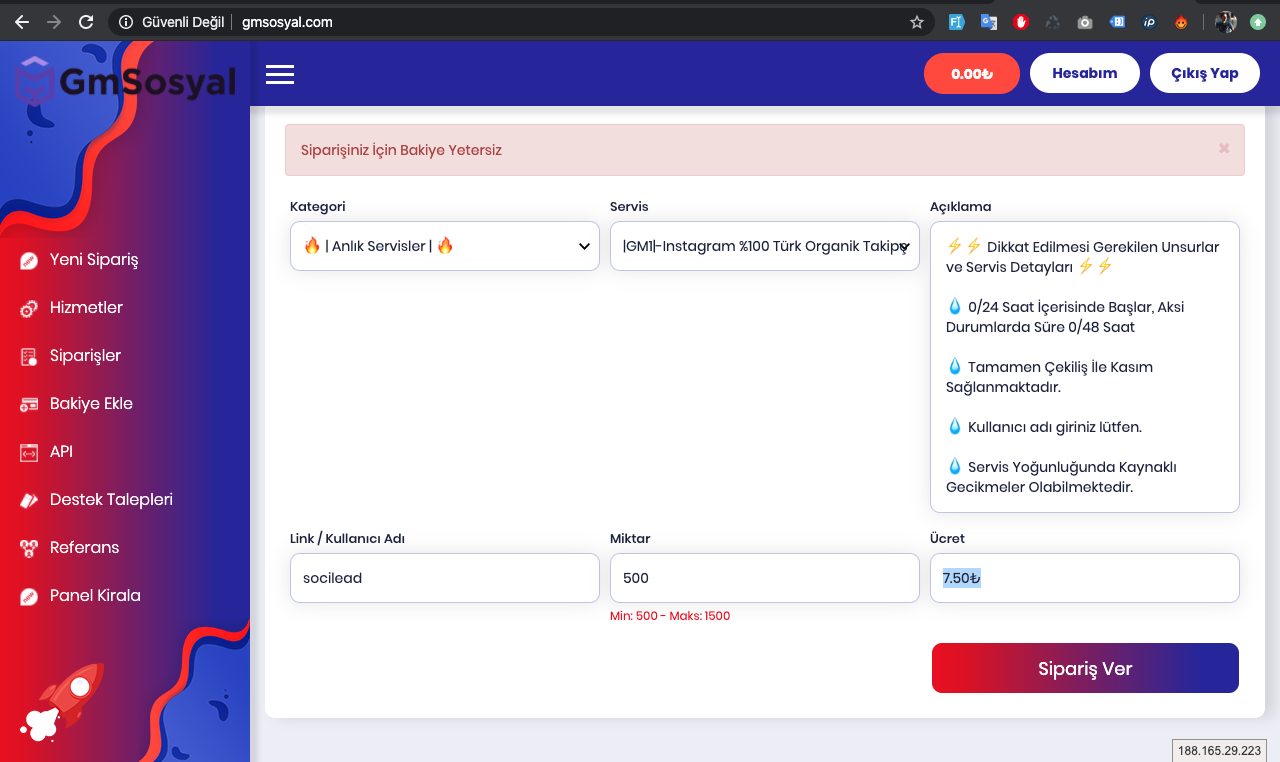The width and height of the screenshot is (1280, 762).
Task: Open Destek Talepleri page
Action: pyautogui.click(x=111, y=500)
